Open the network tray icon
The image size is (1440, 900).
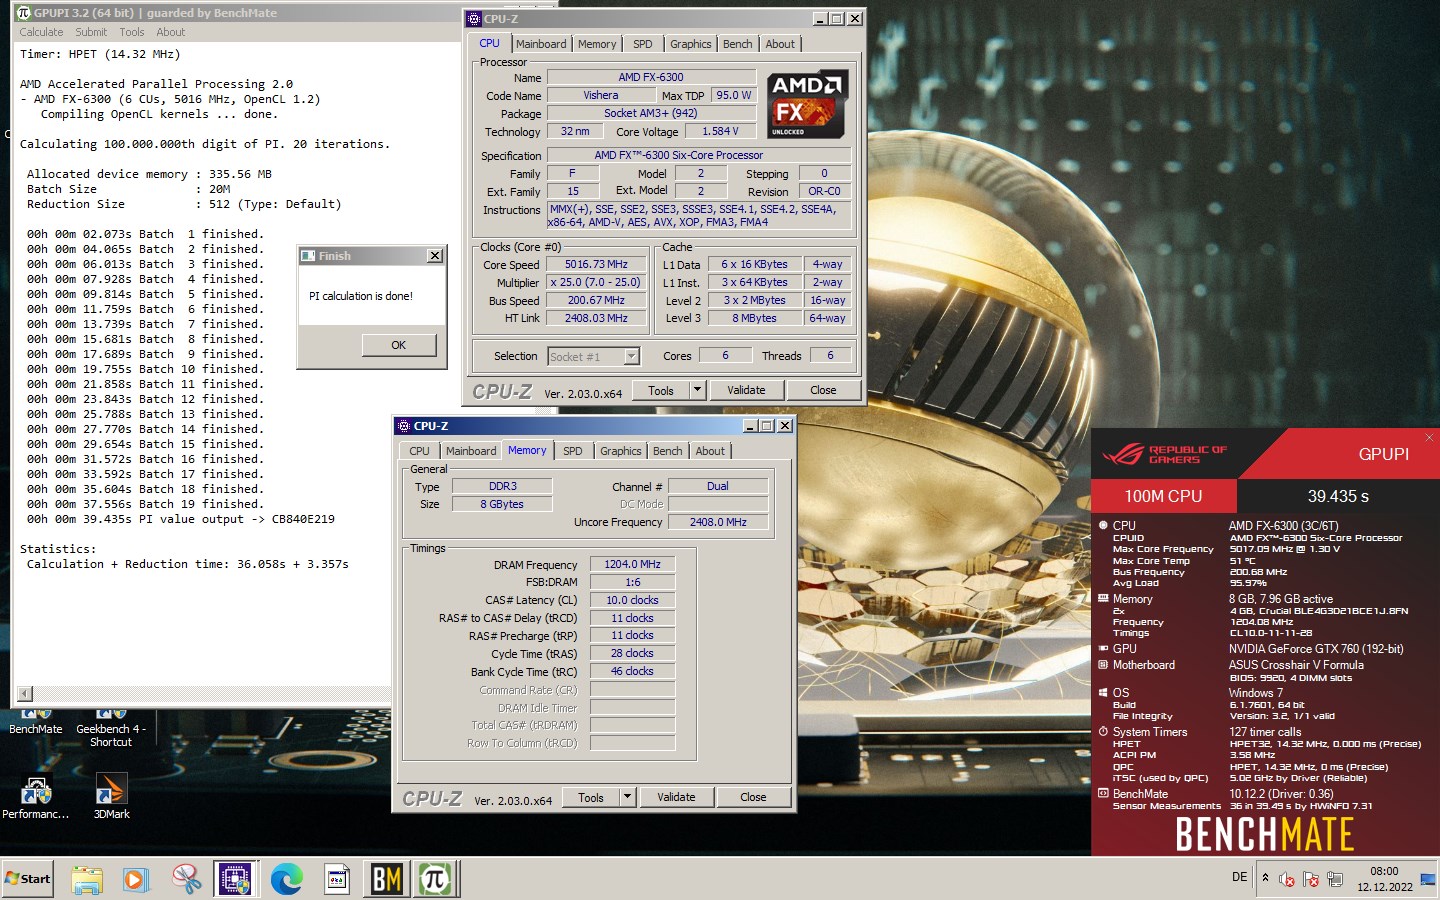[1334, 879]
